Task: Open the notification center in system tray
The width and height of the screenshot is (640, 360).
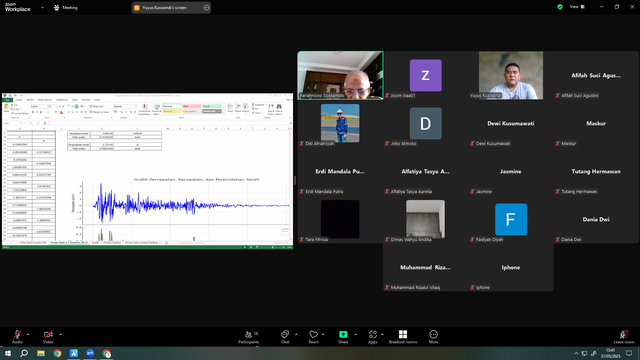Action: (629, 353)
